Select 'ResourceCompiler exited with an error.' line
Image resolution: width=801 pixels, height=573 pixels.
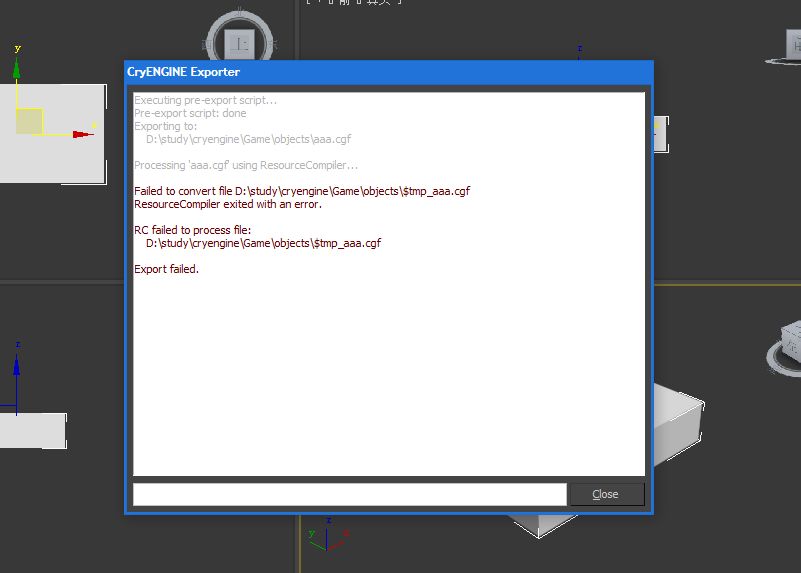(228, 204)
